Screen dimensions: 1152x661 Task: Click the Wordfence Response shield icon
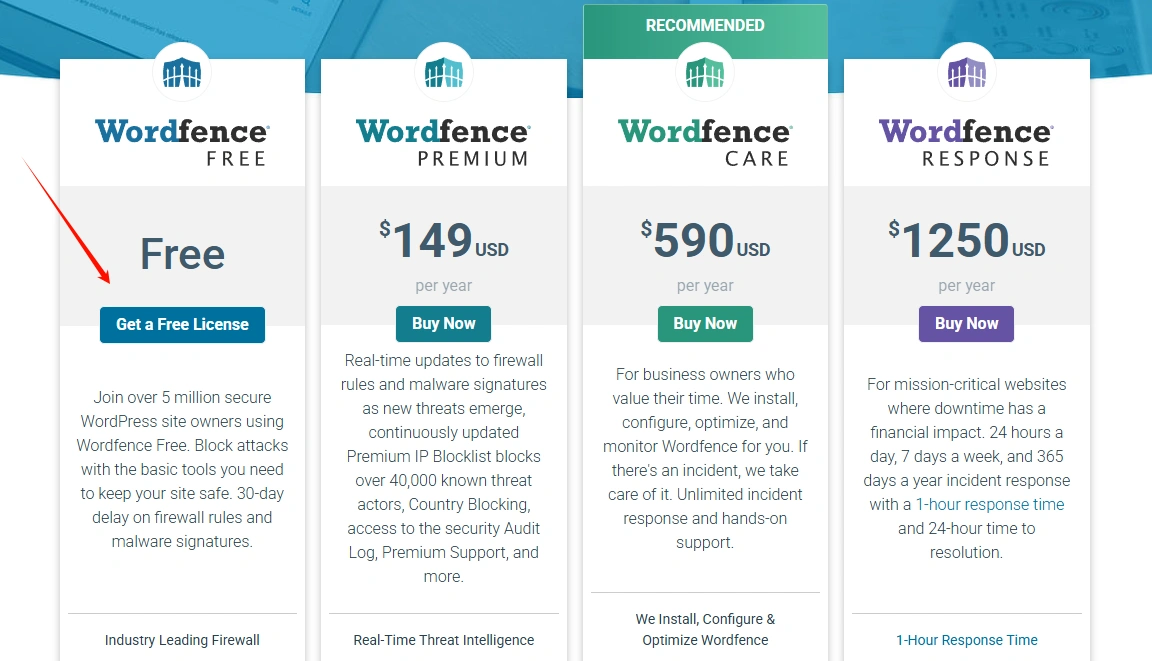coord(966,72)
